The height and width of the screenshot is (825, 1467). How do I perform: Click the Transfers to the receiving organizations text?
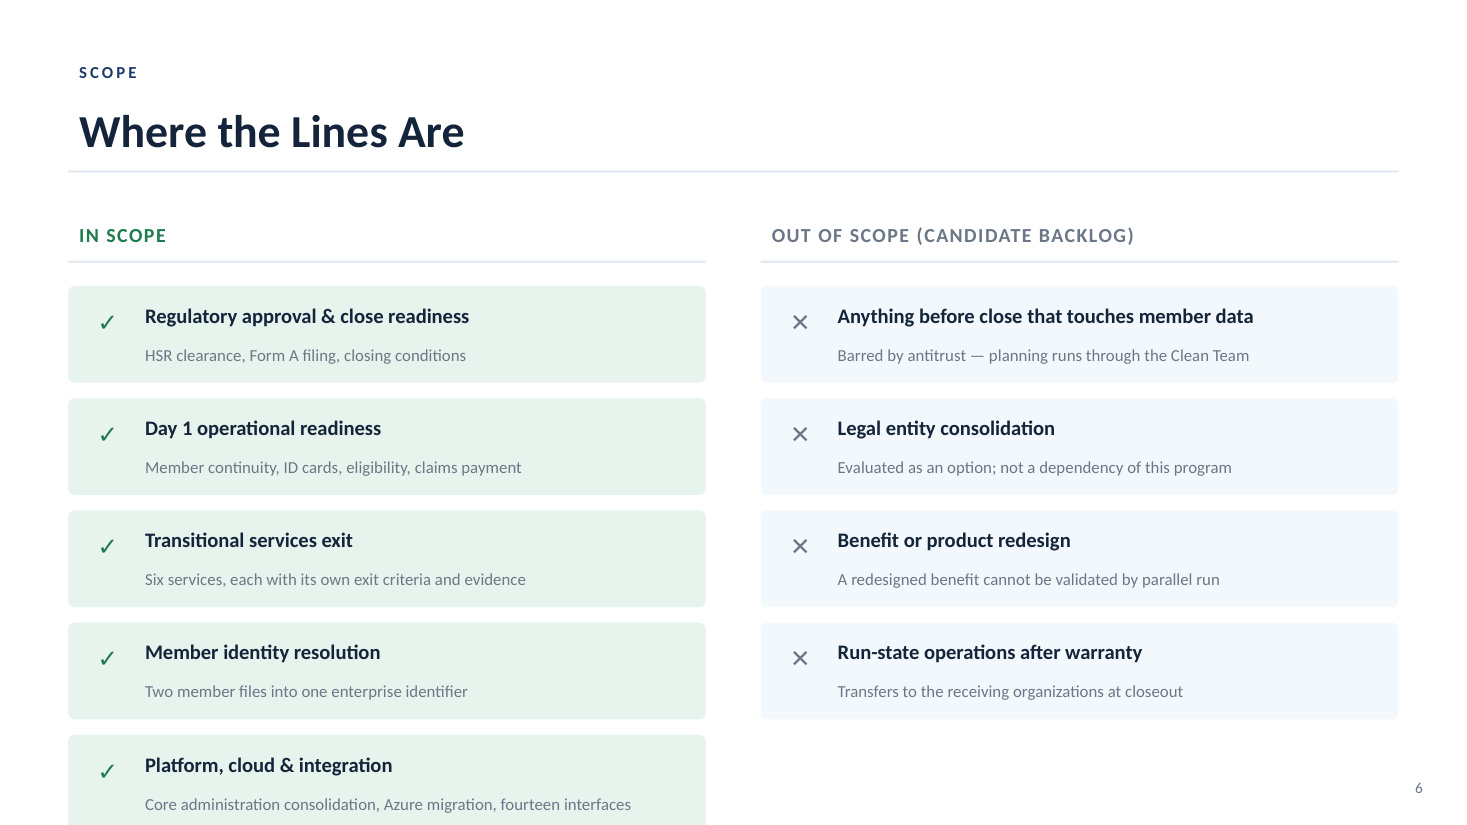tap(1010, 692)
